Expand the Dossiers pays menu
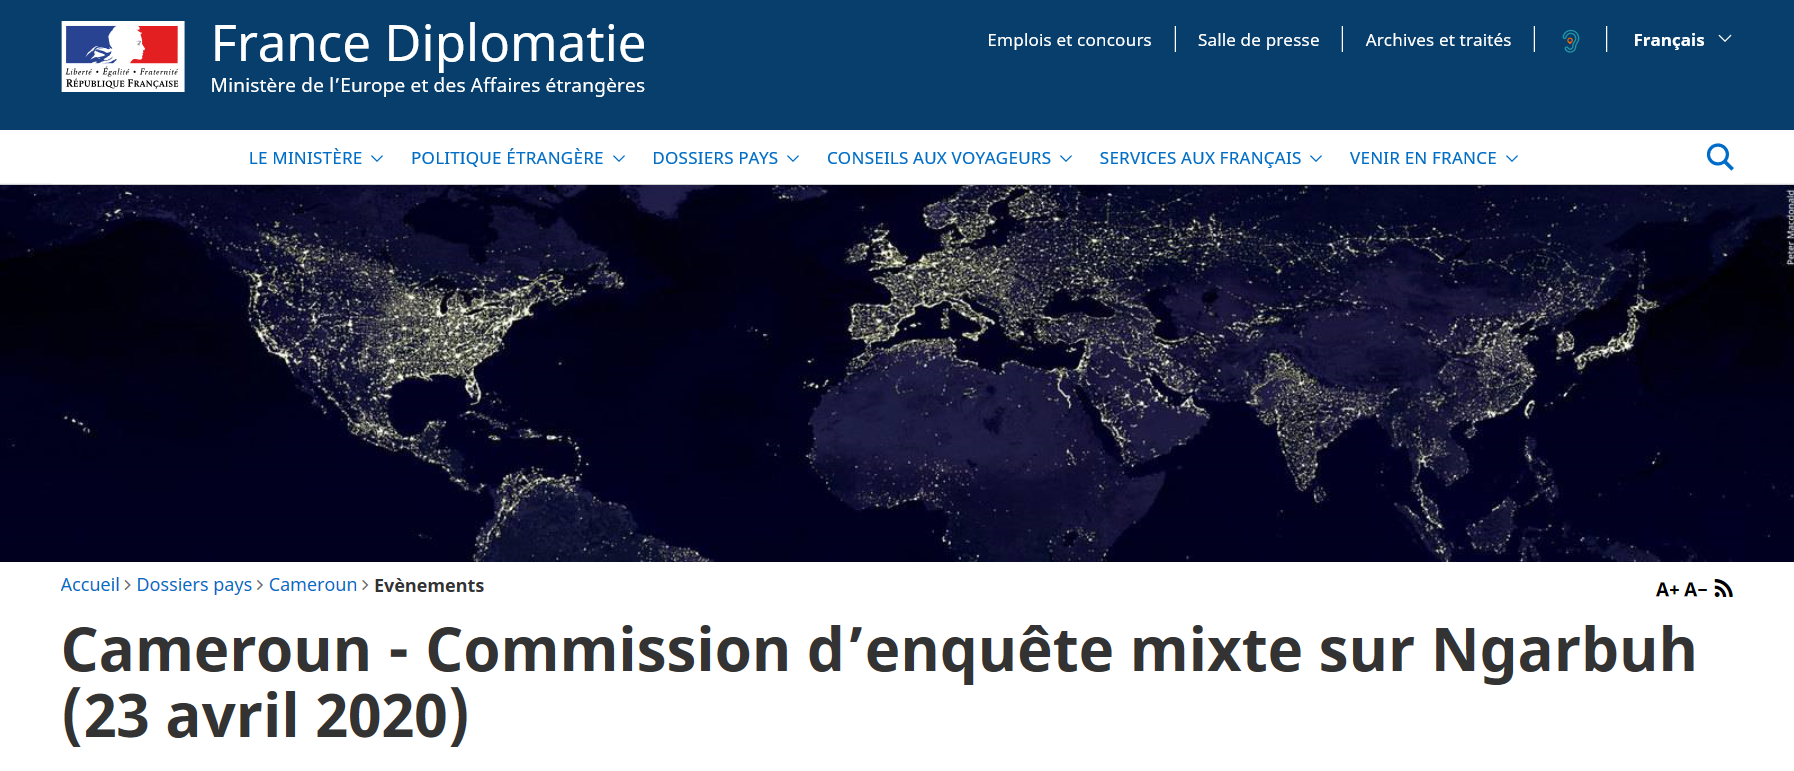Screen dimensions: 1794x771 pos(725,158)
